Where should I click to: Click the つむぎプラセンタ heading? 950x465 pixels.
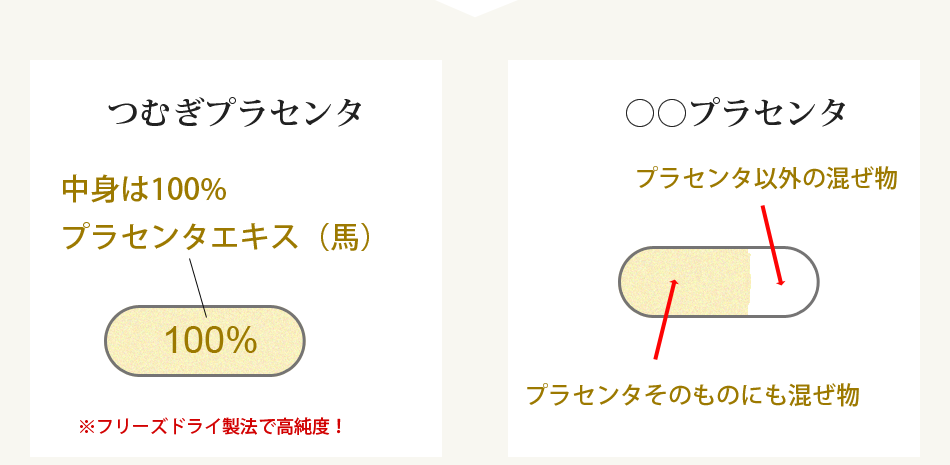pos(235,113)
